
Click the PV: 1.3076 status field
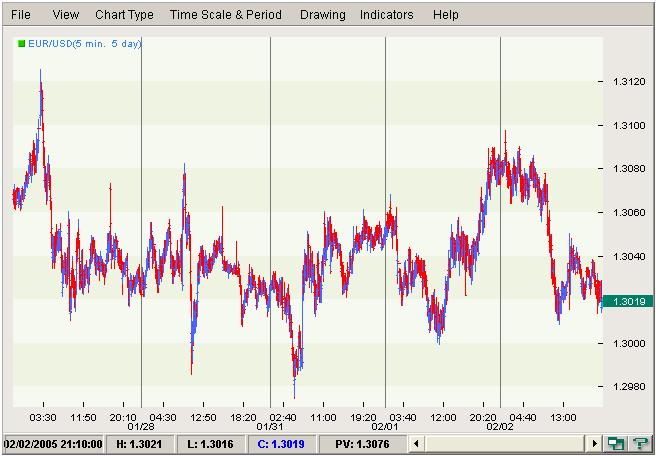pyautogui.click(x=362, y=444)
